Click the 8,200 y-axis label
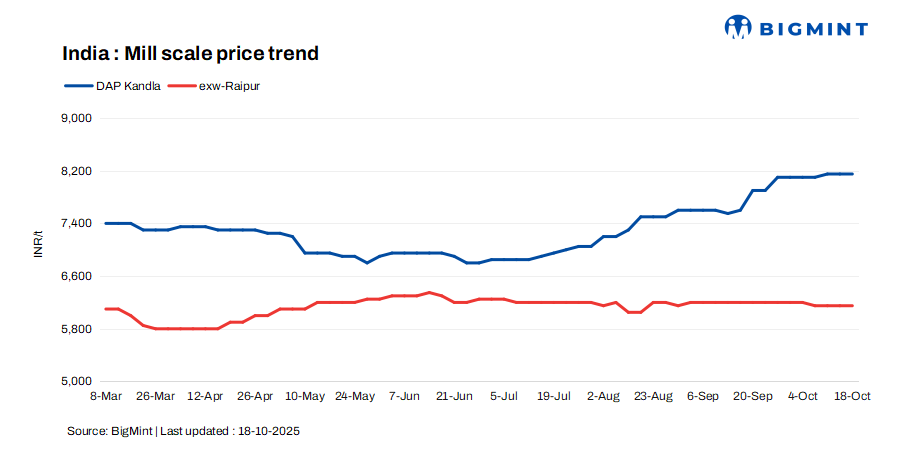907x454 pixels. [x=77, y=171]
